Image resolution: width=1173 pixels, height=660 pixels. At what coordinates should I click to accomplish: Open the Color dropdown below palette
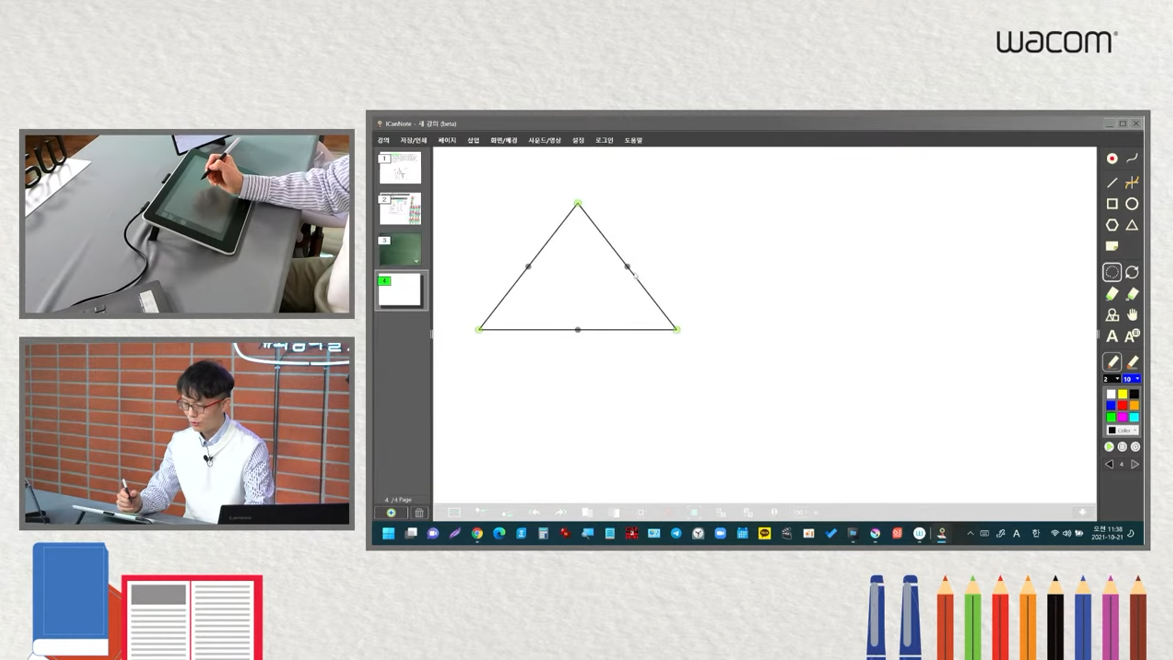click(x=1123, y=430)
